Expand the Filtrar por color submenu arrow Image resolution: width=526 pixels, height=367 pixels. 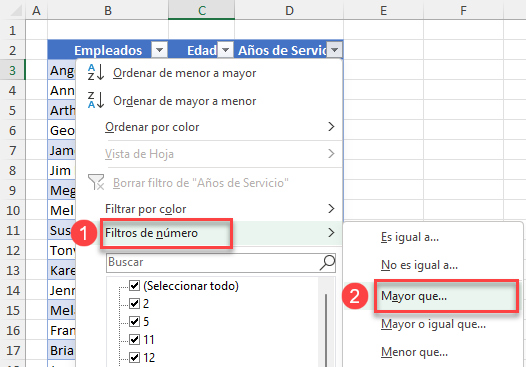[331, 208]
